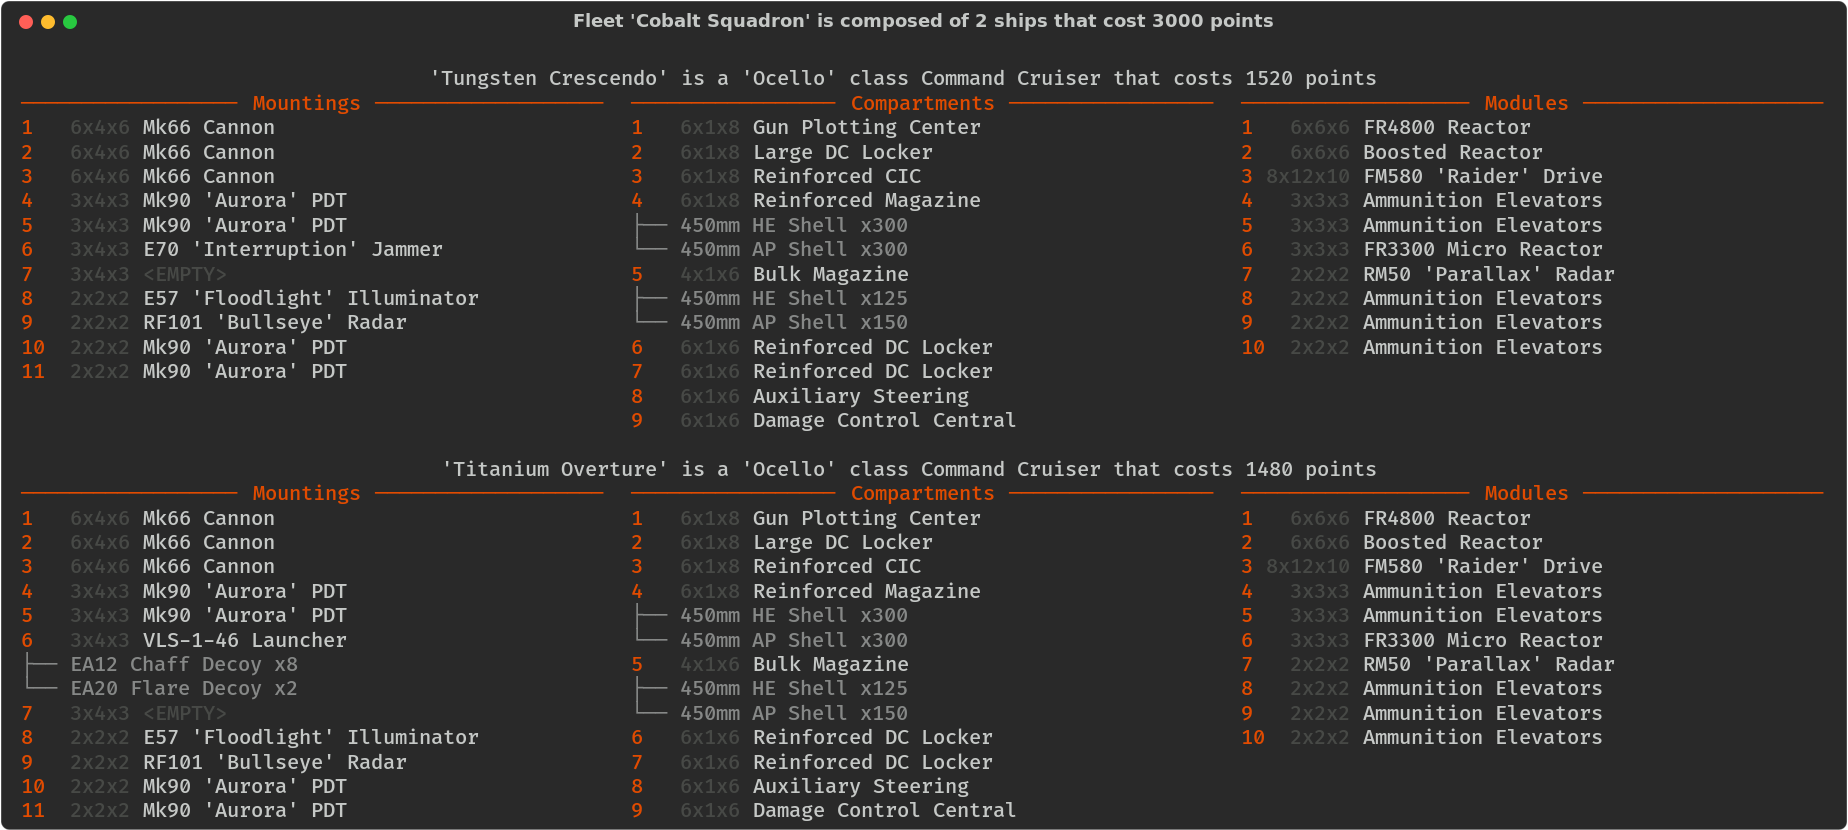Click the 'Tungsten Crescendo' ship description line

click(x=903, y=79)
